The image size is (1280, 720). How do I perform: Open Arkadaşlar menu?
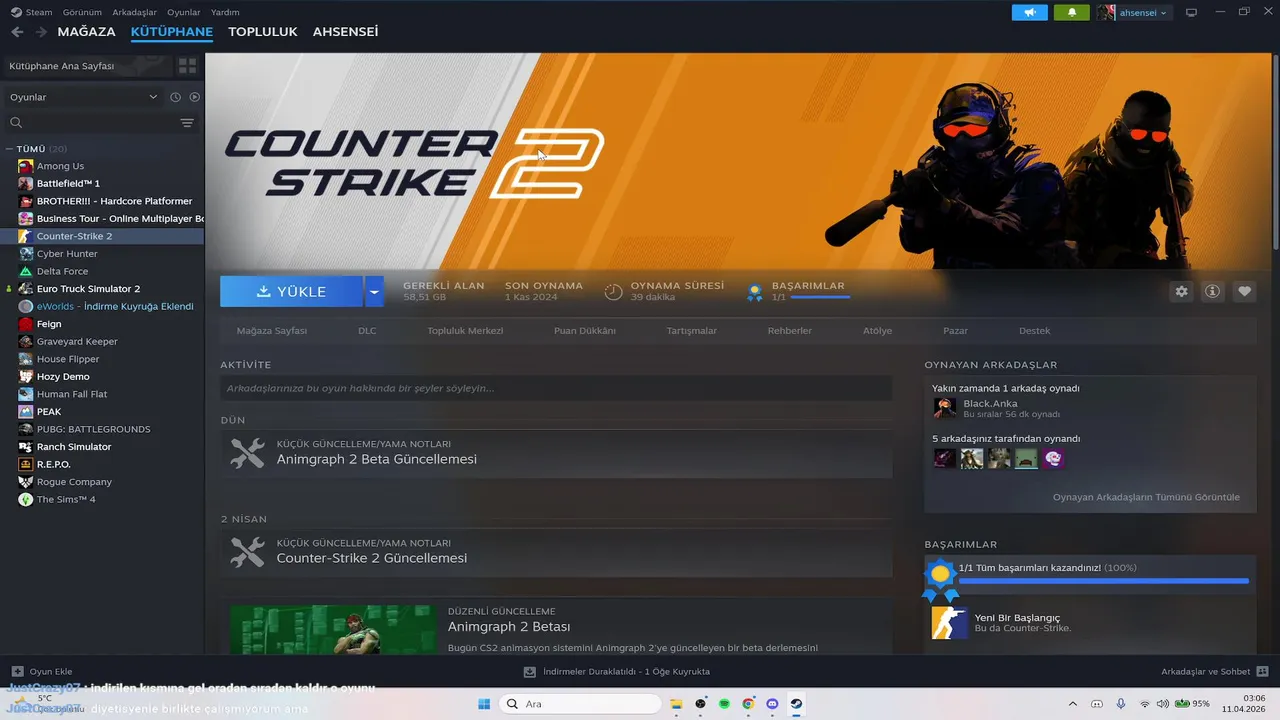tap(134, 12)
